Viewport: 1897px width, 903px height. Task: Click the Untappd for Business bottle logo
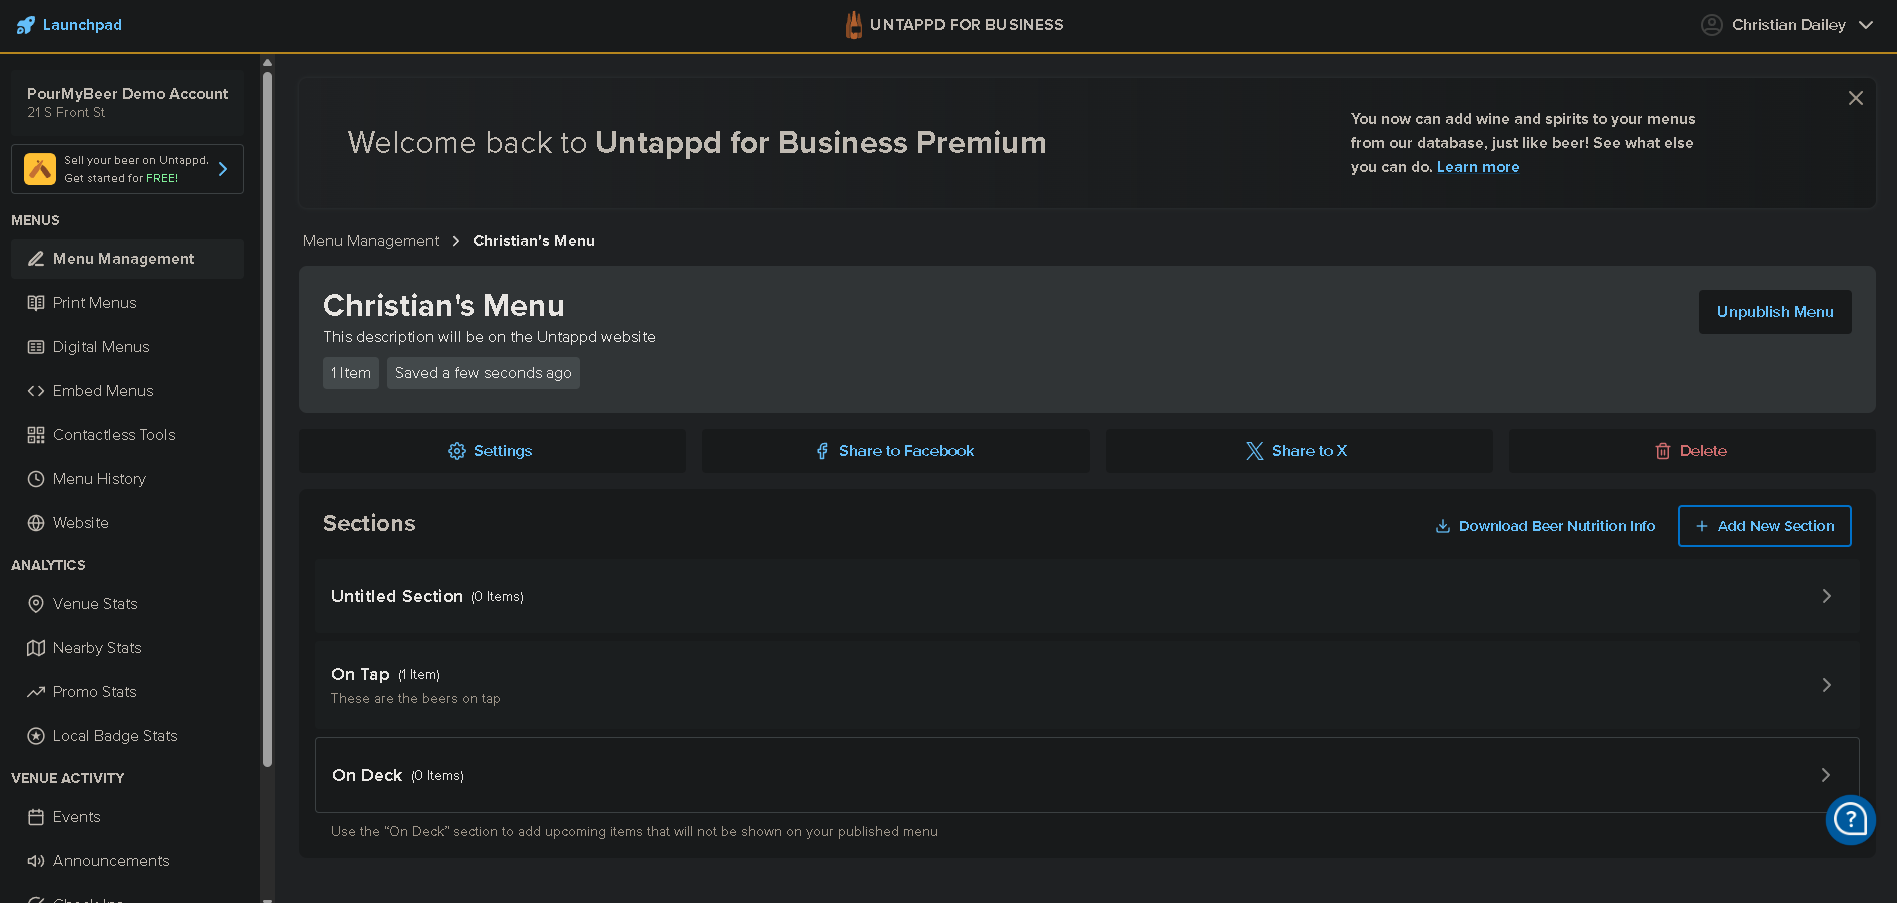pyautogui.click(x=853, y=25)
